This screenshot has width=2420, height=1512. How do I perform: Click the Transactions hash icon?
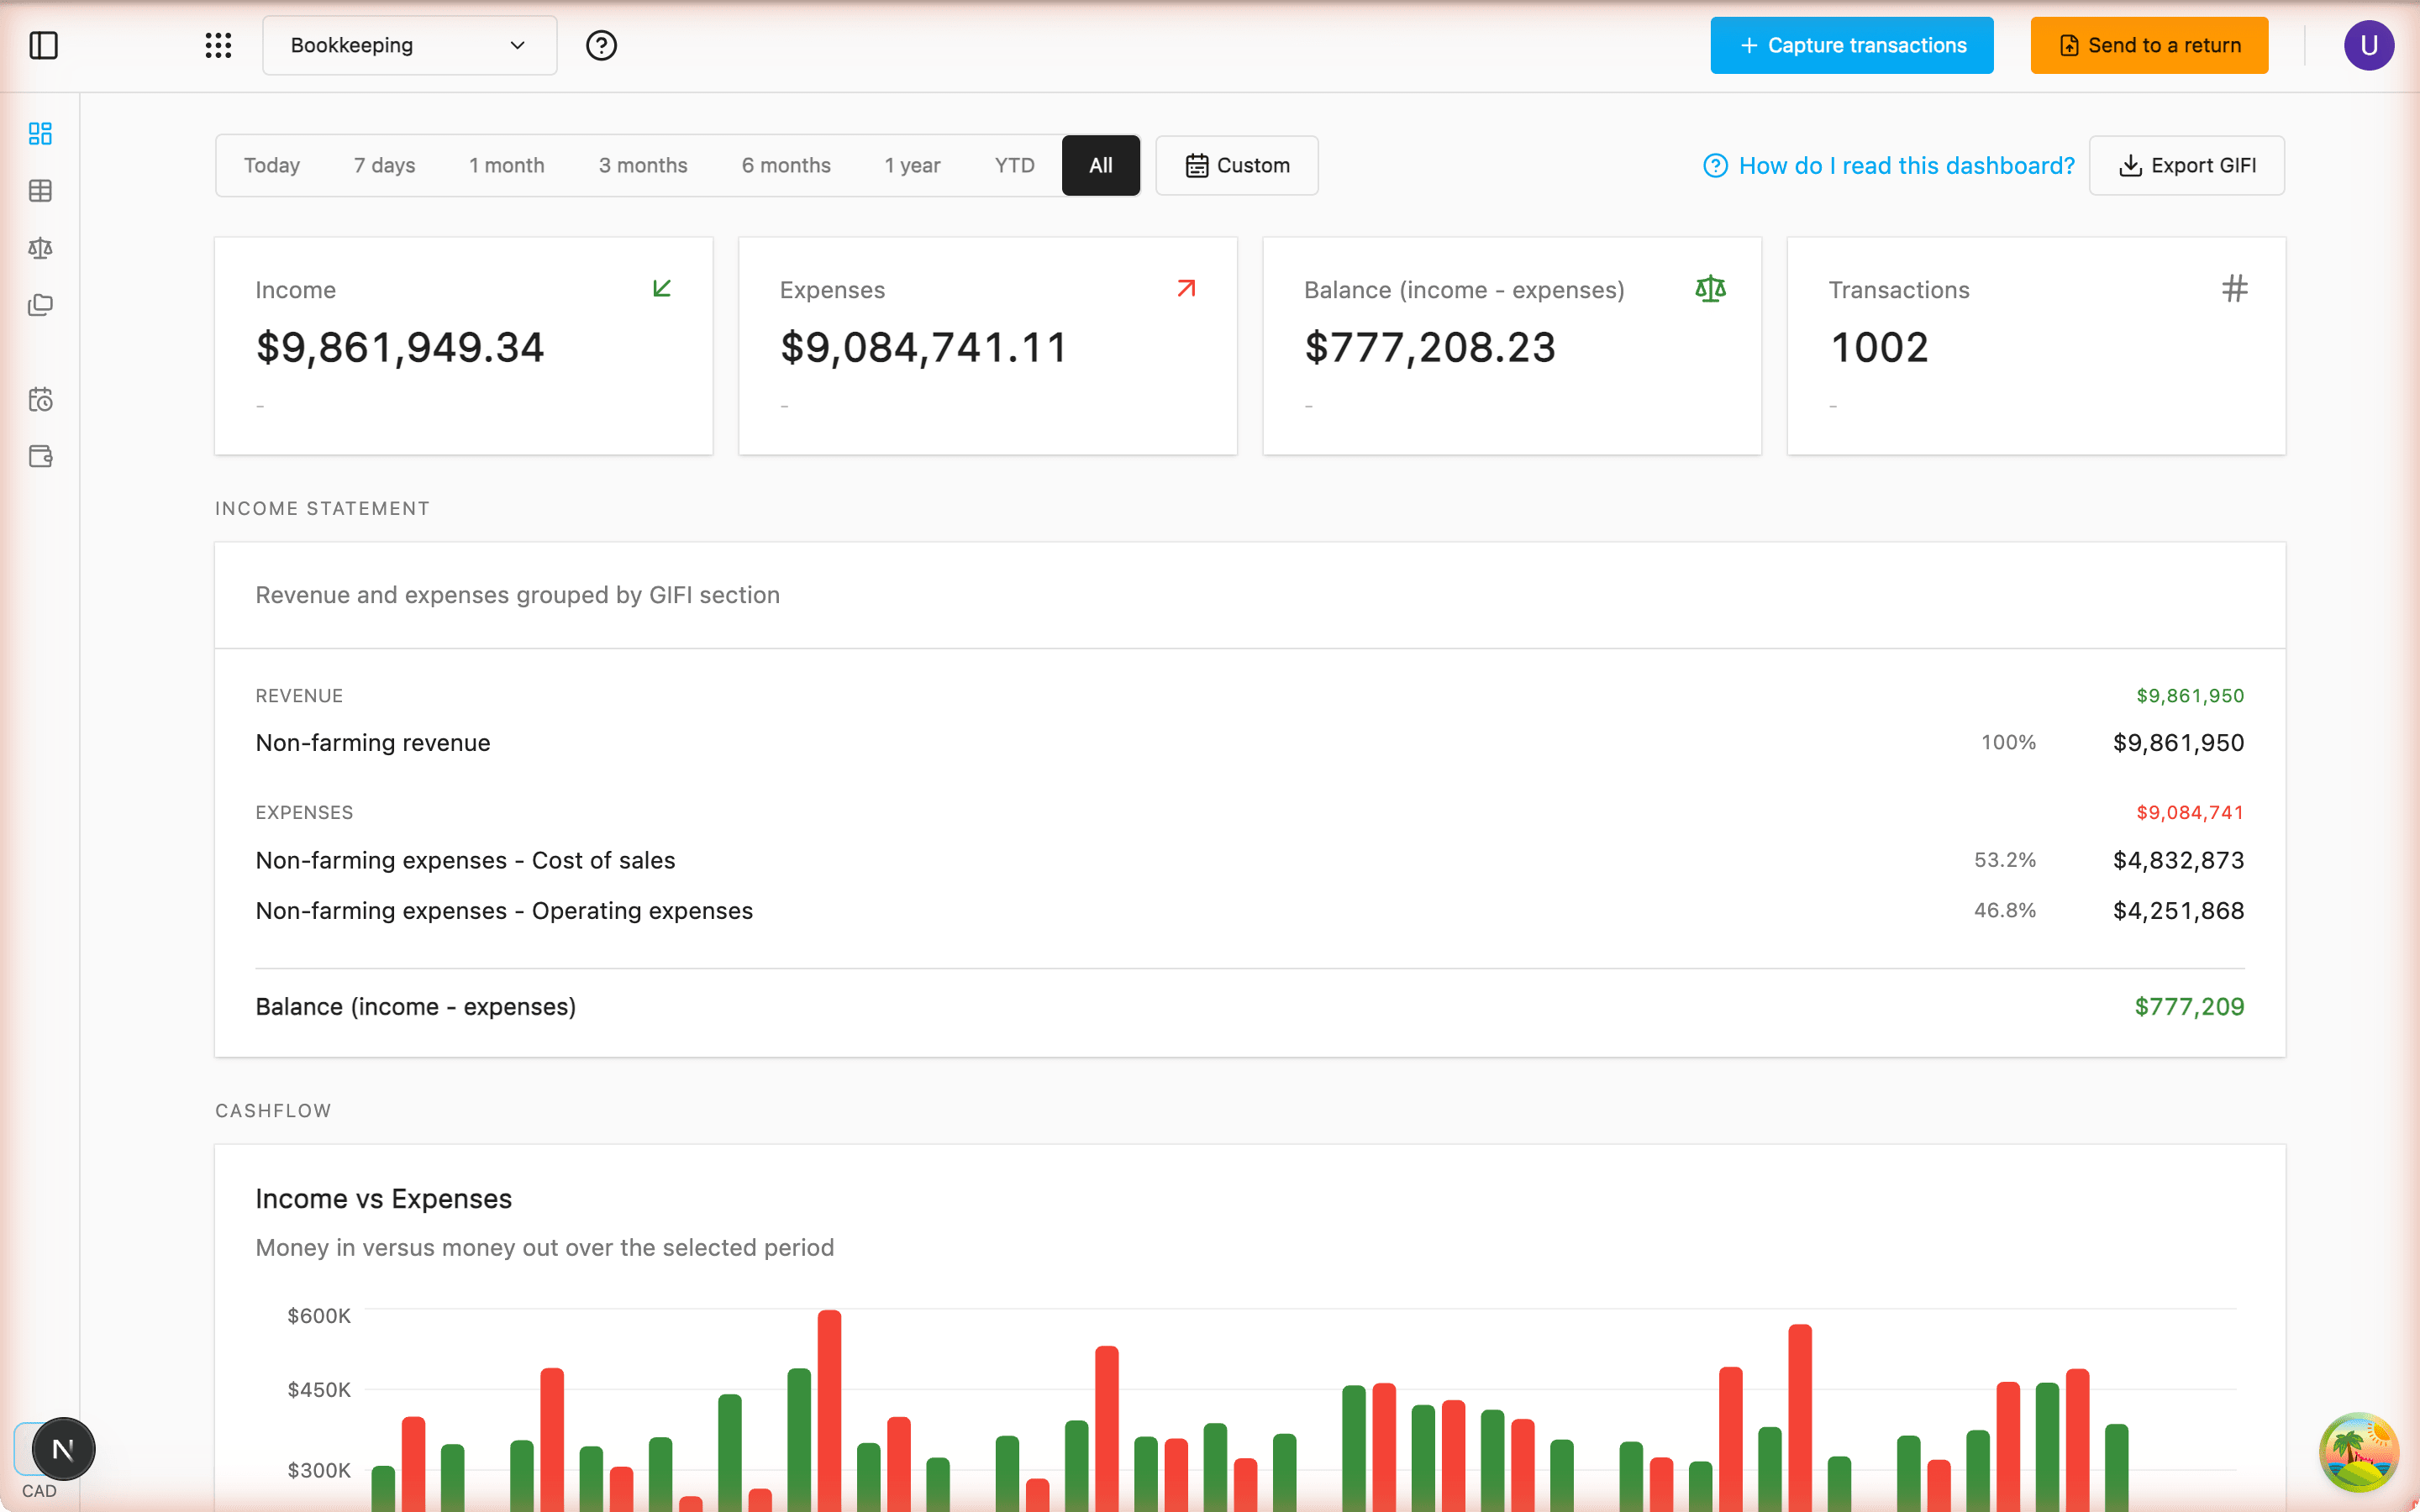[x=2235, y=288]
